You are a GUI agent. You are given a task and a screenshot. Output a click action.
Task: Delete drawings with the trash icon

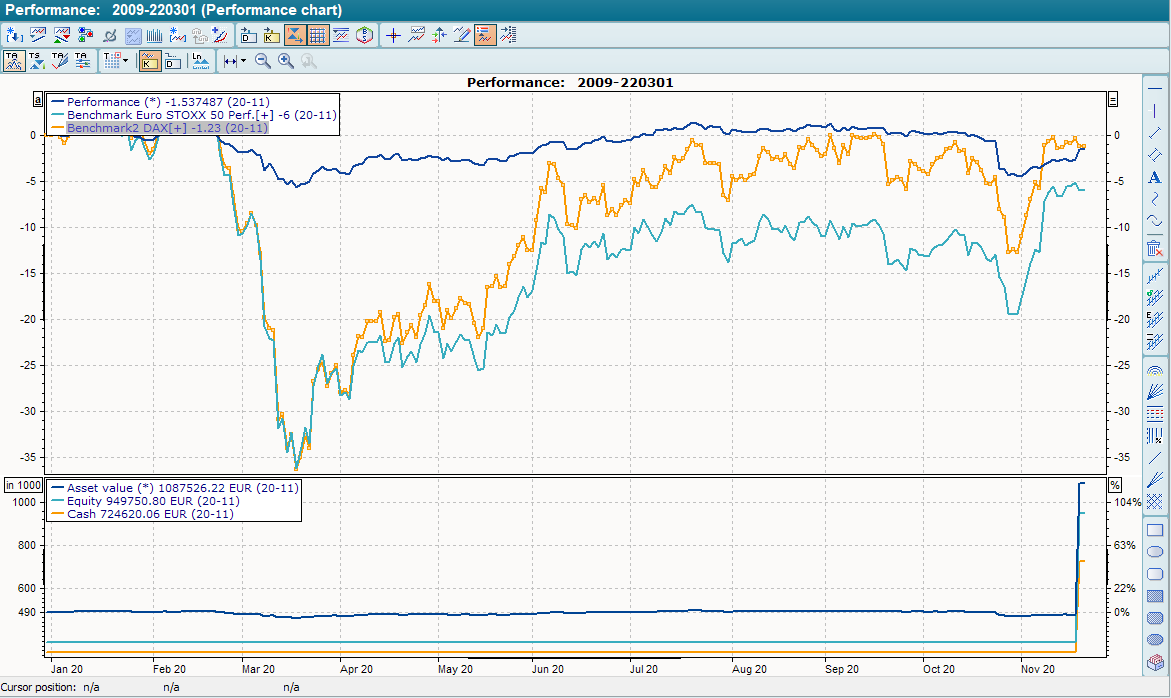1154,247
